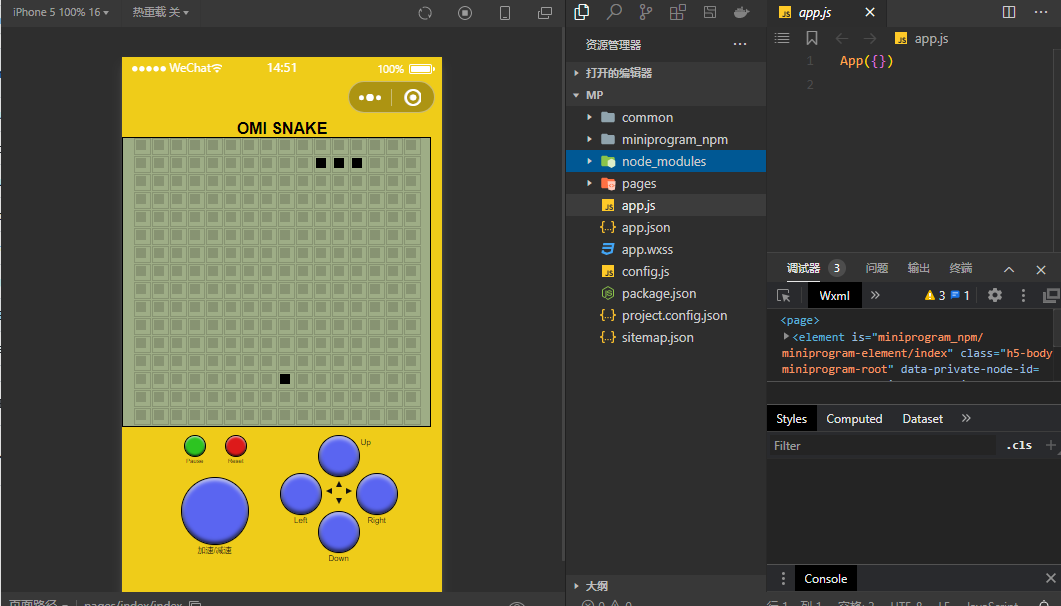Click the large 加速/减速 speed button

pos(215,511)
